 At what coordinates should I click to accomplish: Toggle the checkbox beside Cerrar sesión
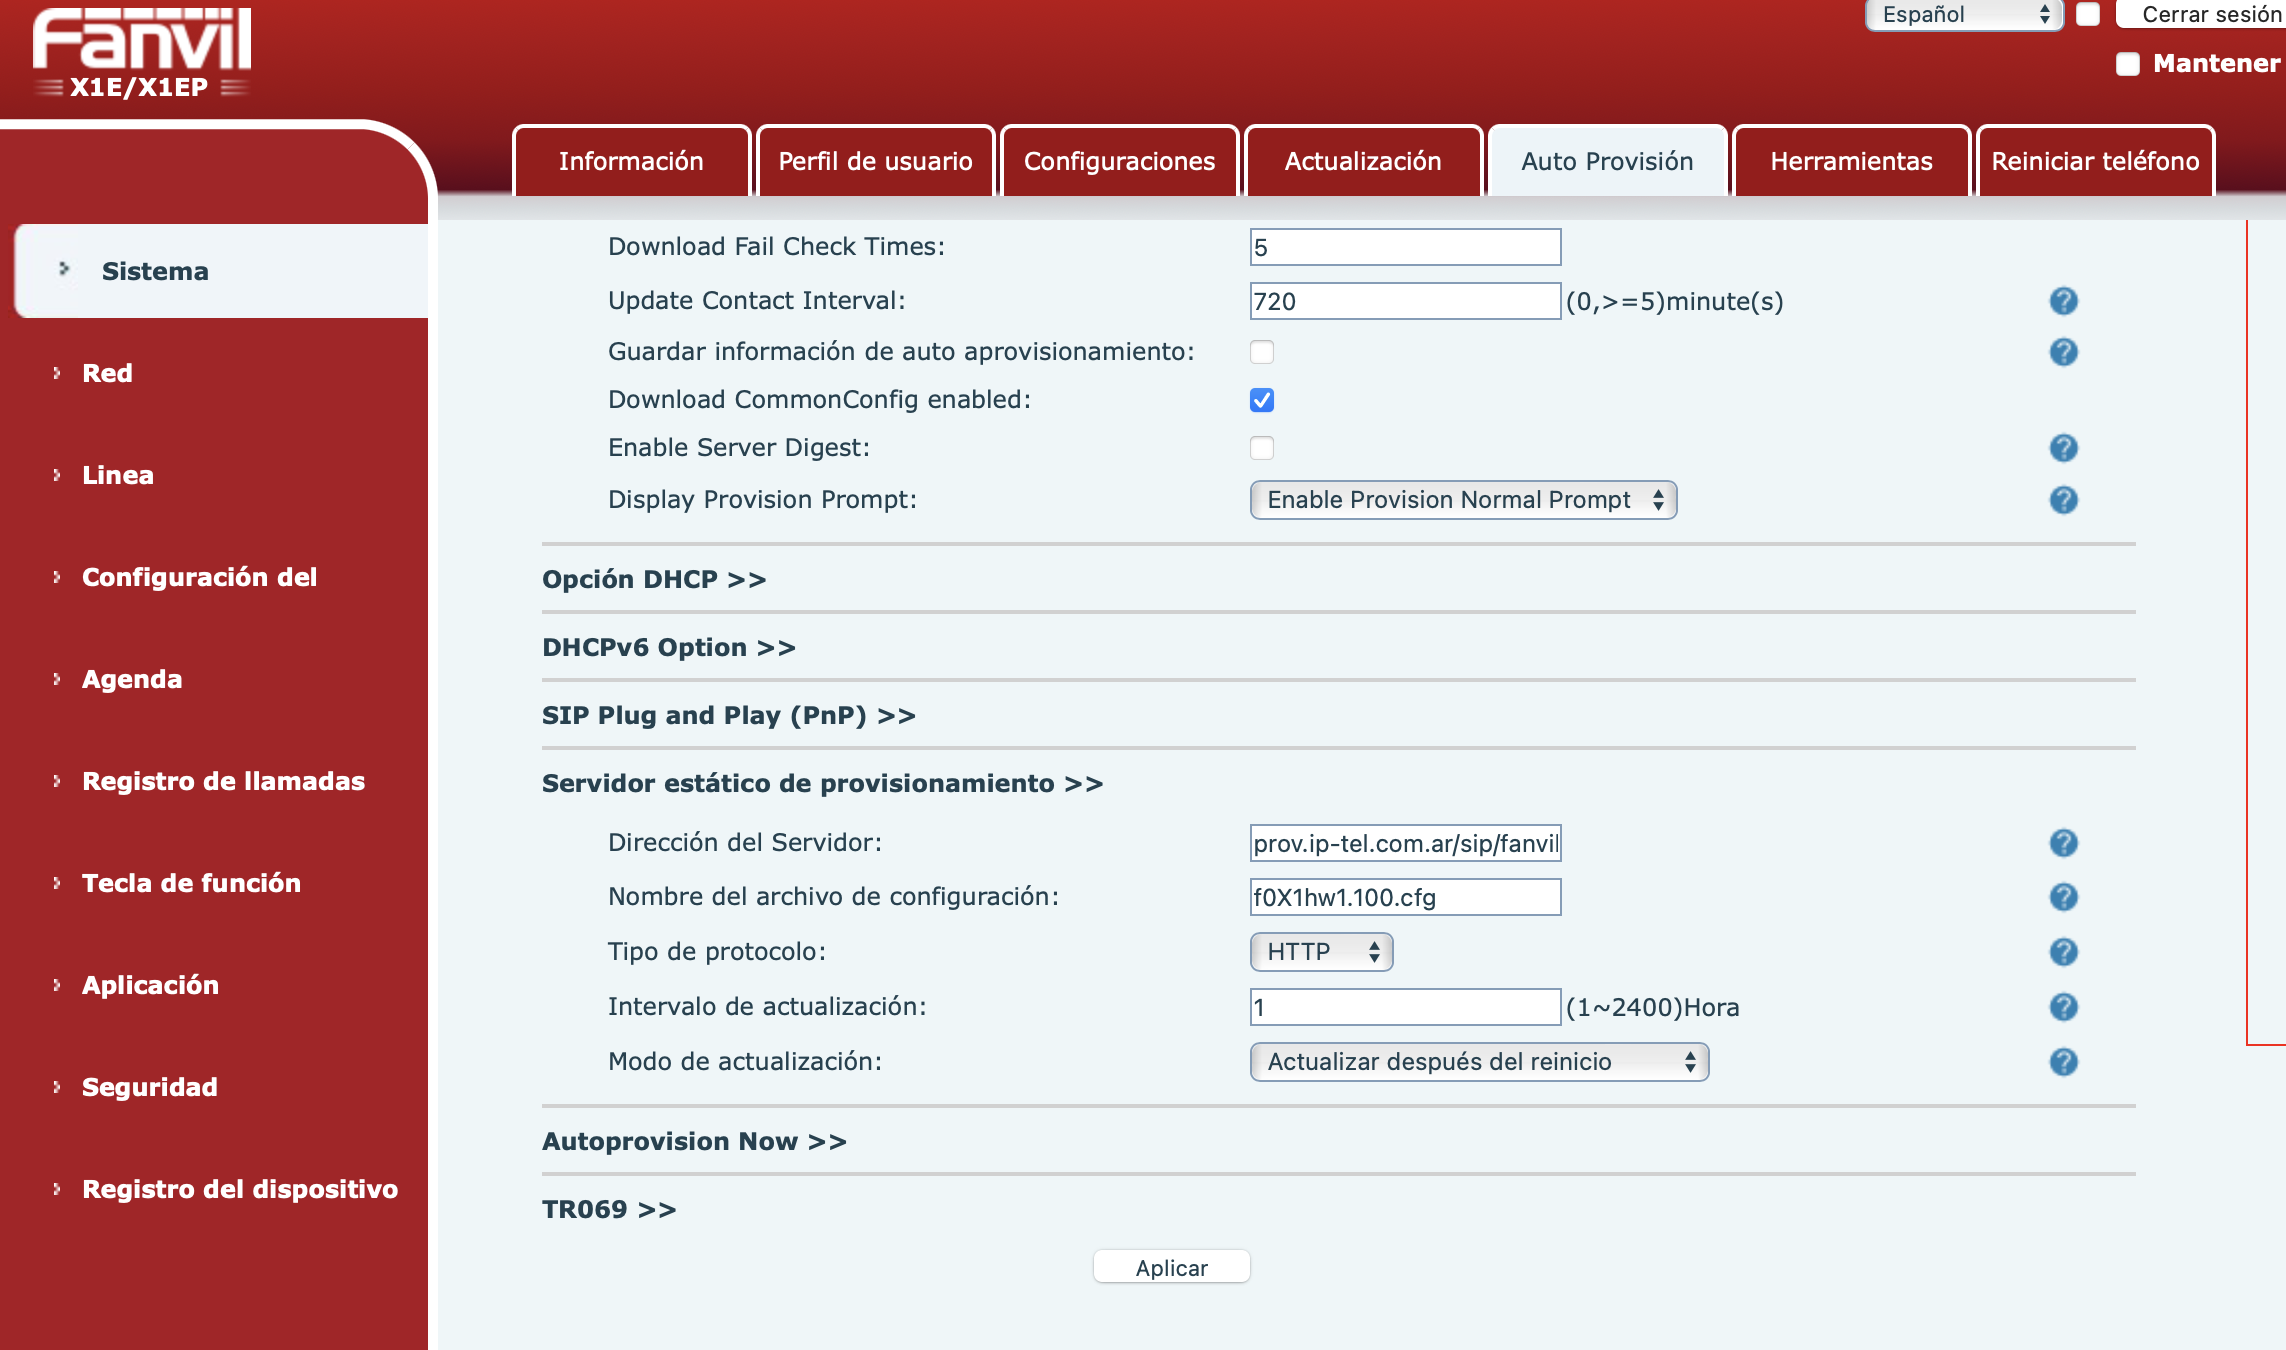[2088, 14]
